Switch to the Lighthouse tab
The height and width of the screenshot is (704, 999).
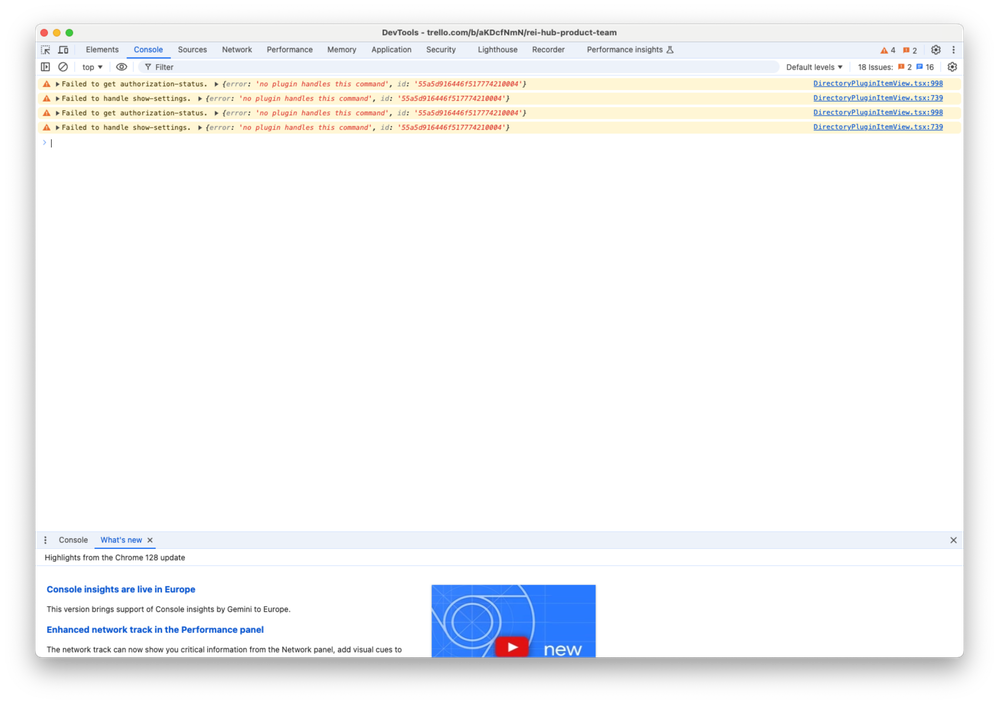(498, 50)
